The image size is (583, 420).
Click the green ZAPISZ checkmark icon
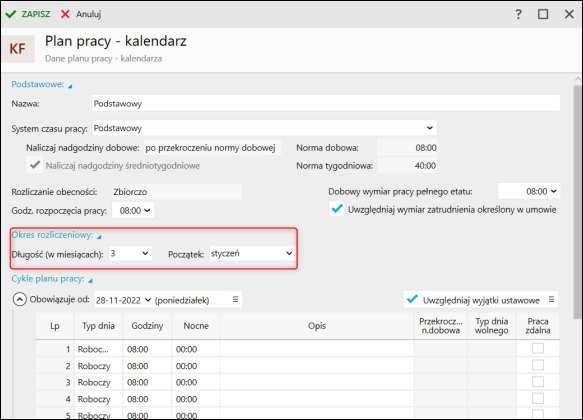click(11, 14)
